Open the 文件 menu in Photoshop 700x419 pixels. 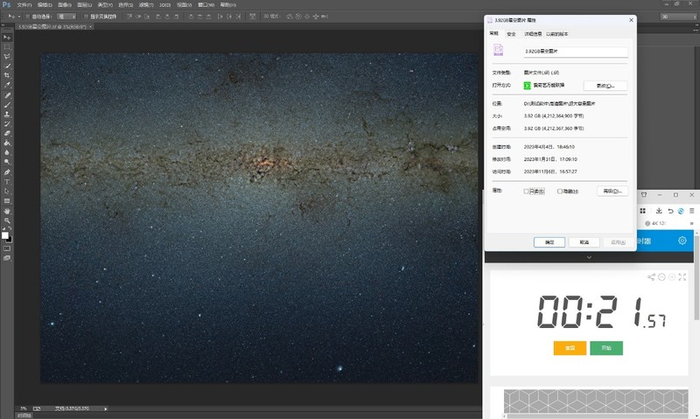[24, 4]
